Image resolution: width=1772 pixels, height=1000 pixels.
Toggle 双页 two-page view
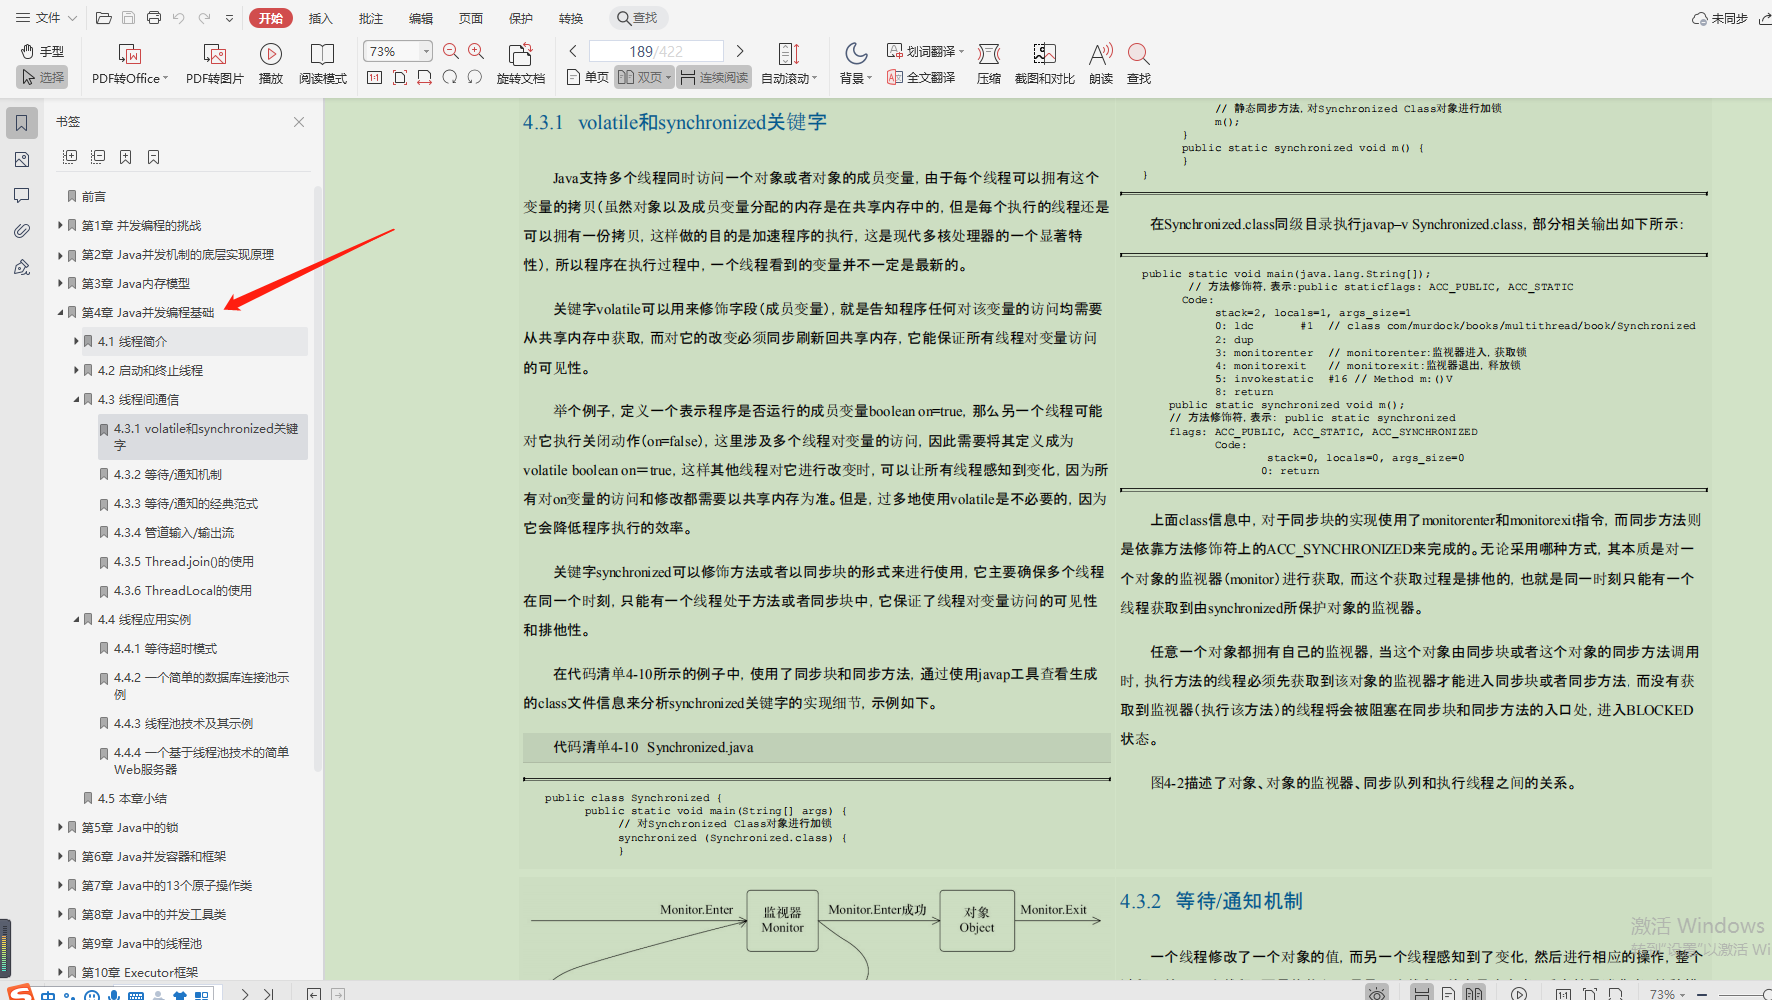click(644, 77)
